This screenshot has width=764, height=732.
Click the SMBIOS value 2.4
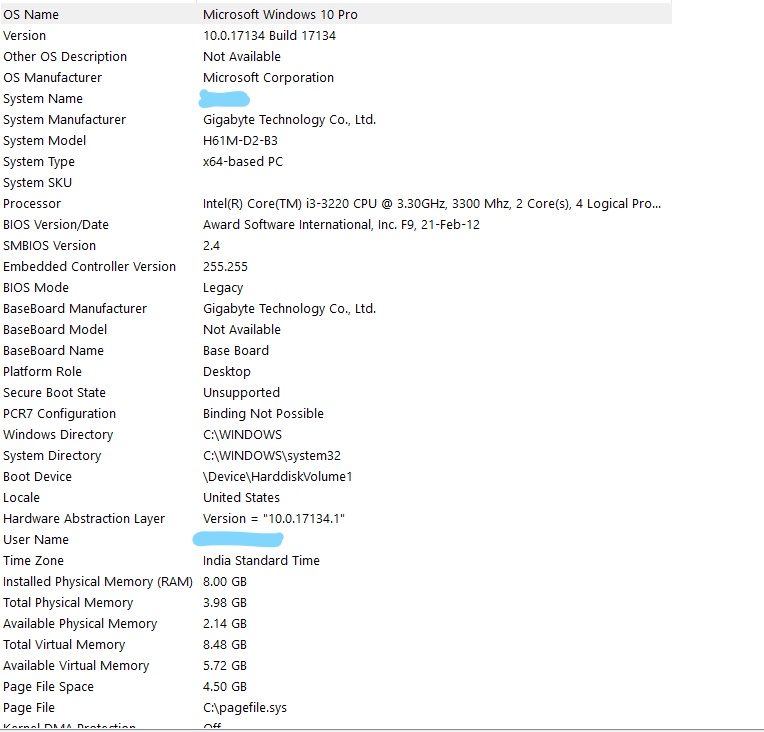pos(211,245)
